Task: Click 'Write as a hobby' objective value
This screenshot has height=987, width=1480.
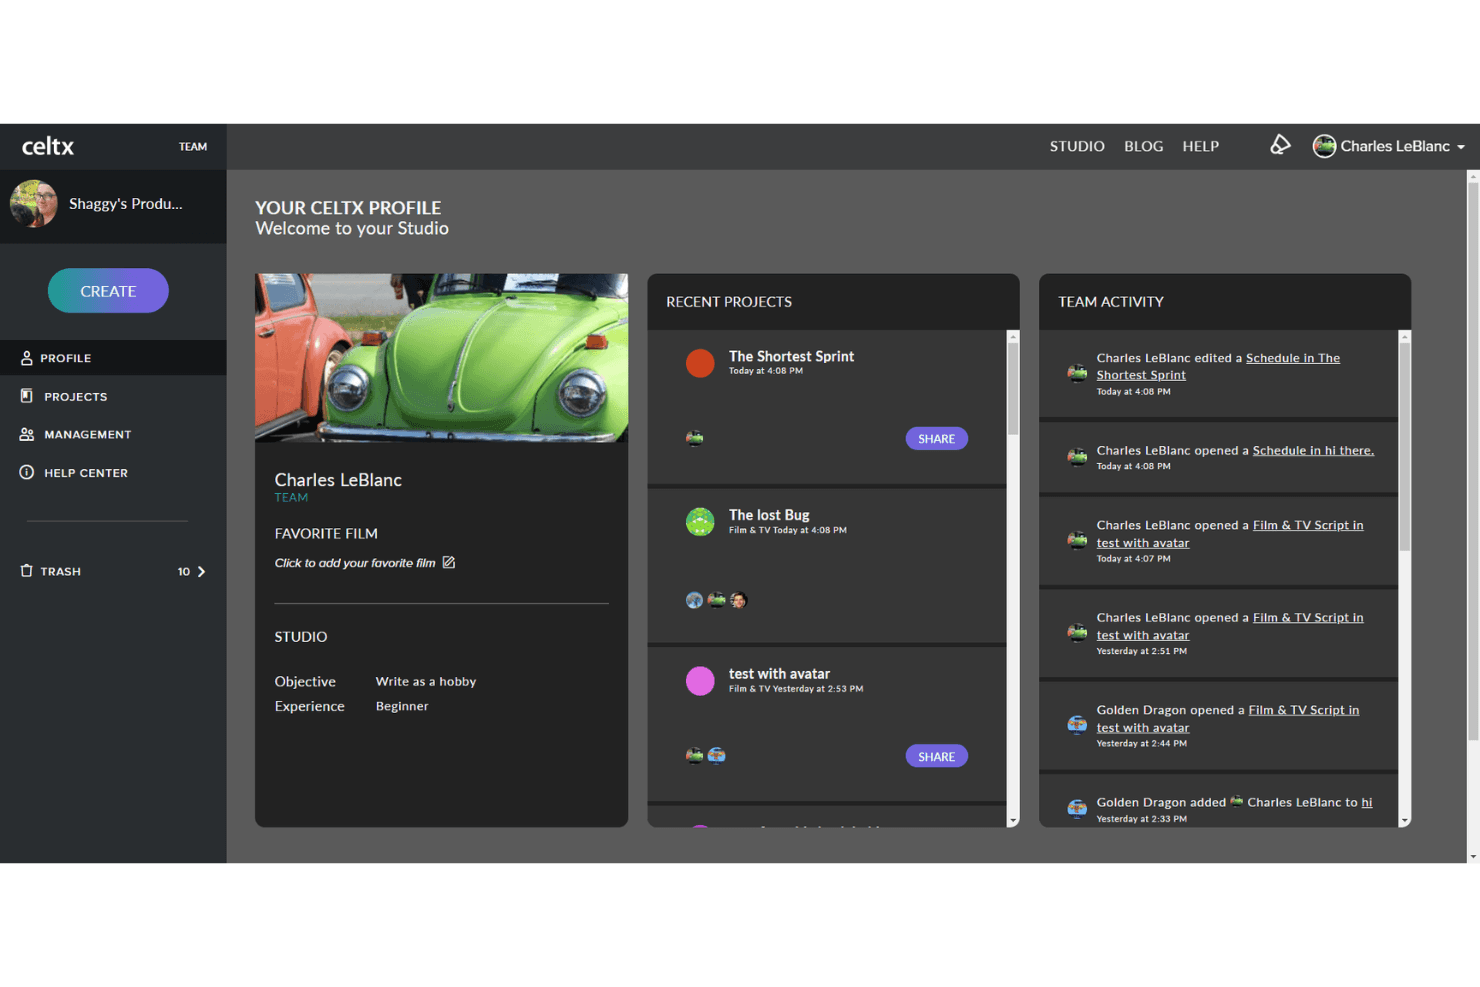Action: pos(426,681)
